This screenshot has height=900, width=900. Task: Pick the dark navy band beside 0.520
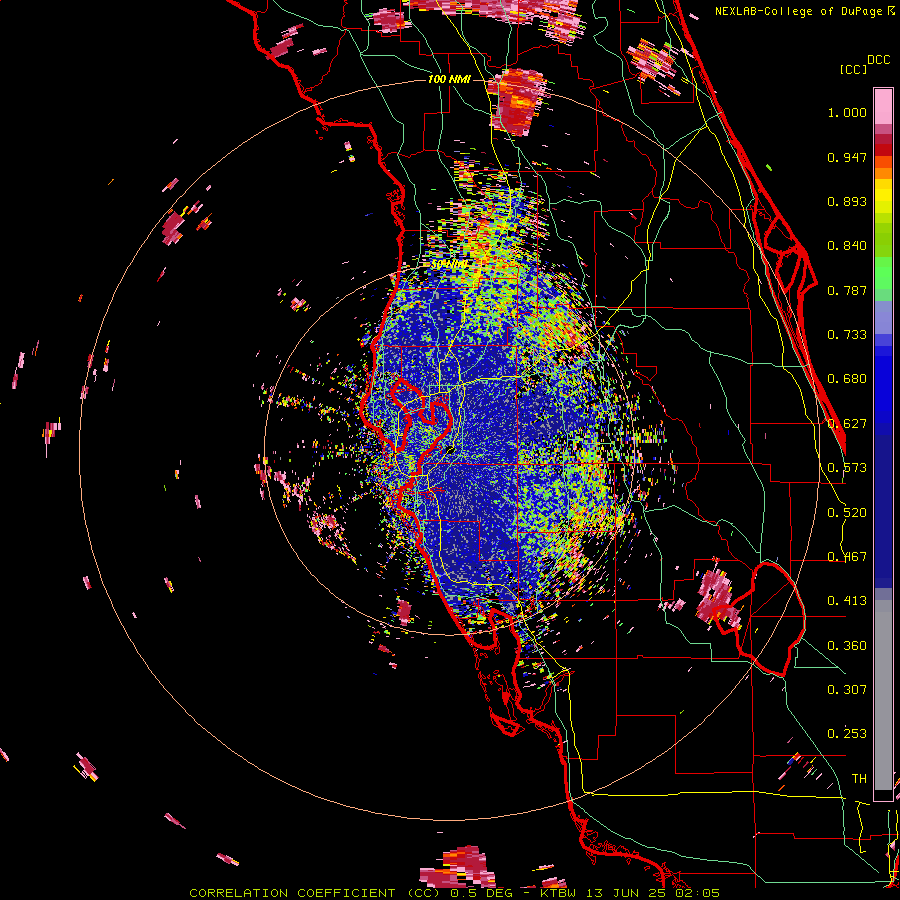[883, 511]
